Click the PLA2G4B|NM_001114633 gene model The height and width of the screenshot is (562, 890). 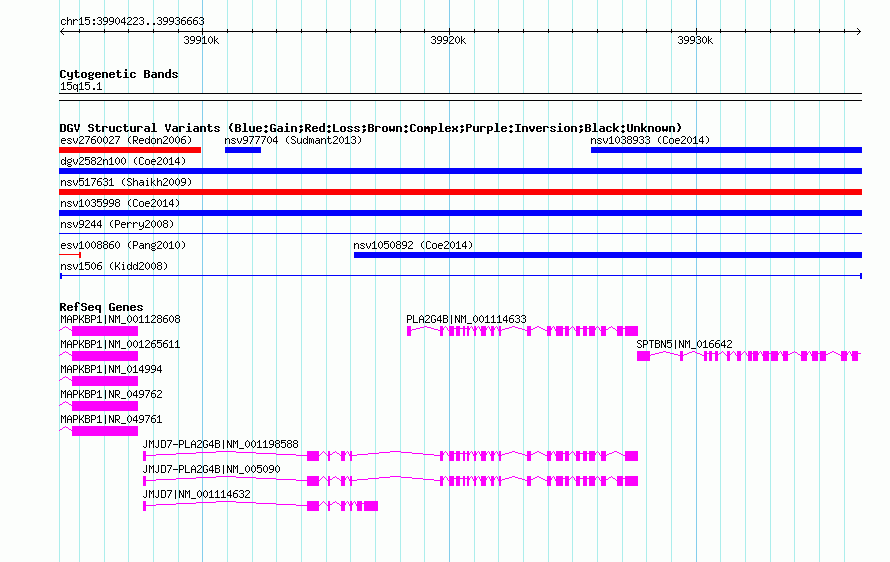point(522,330)
